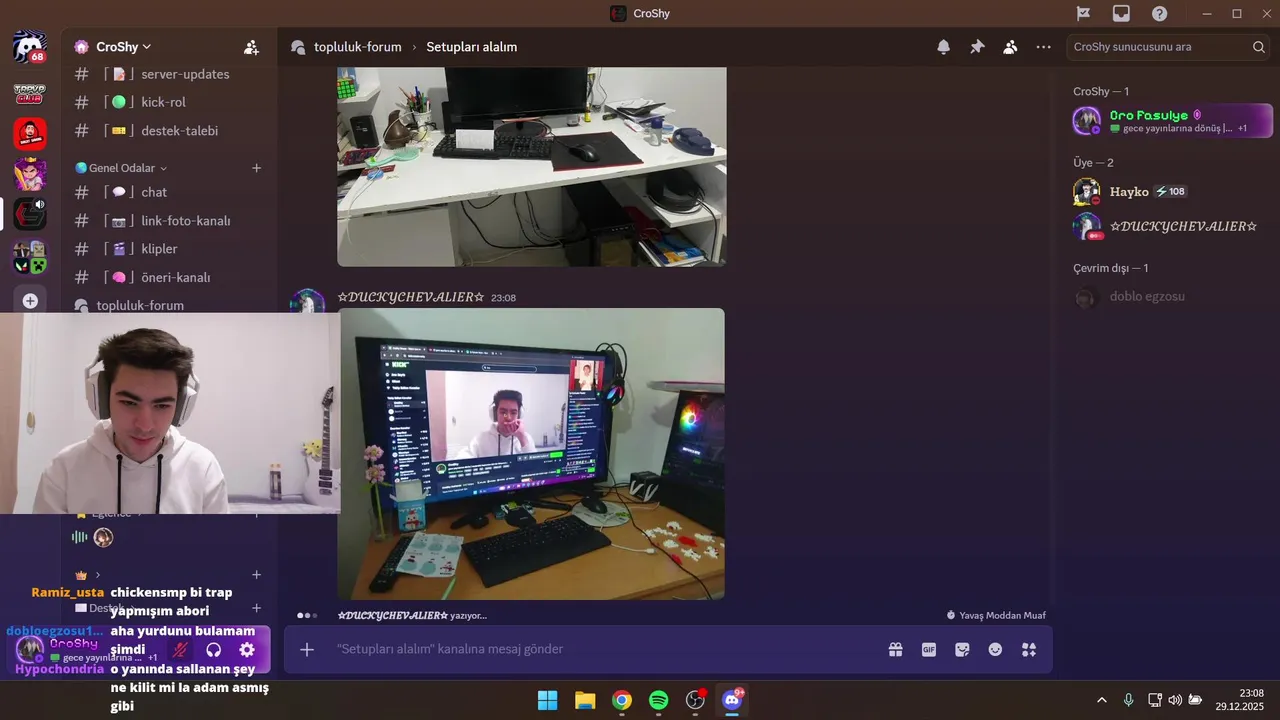
Task: Add a new server with plus button
Action: [30, 301]
